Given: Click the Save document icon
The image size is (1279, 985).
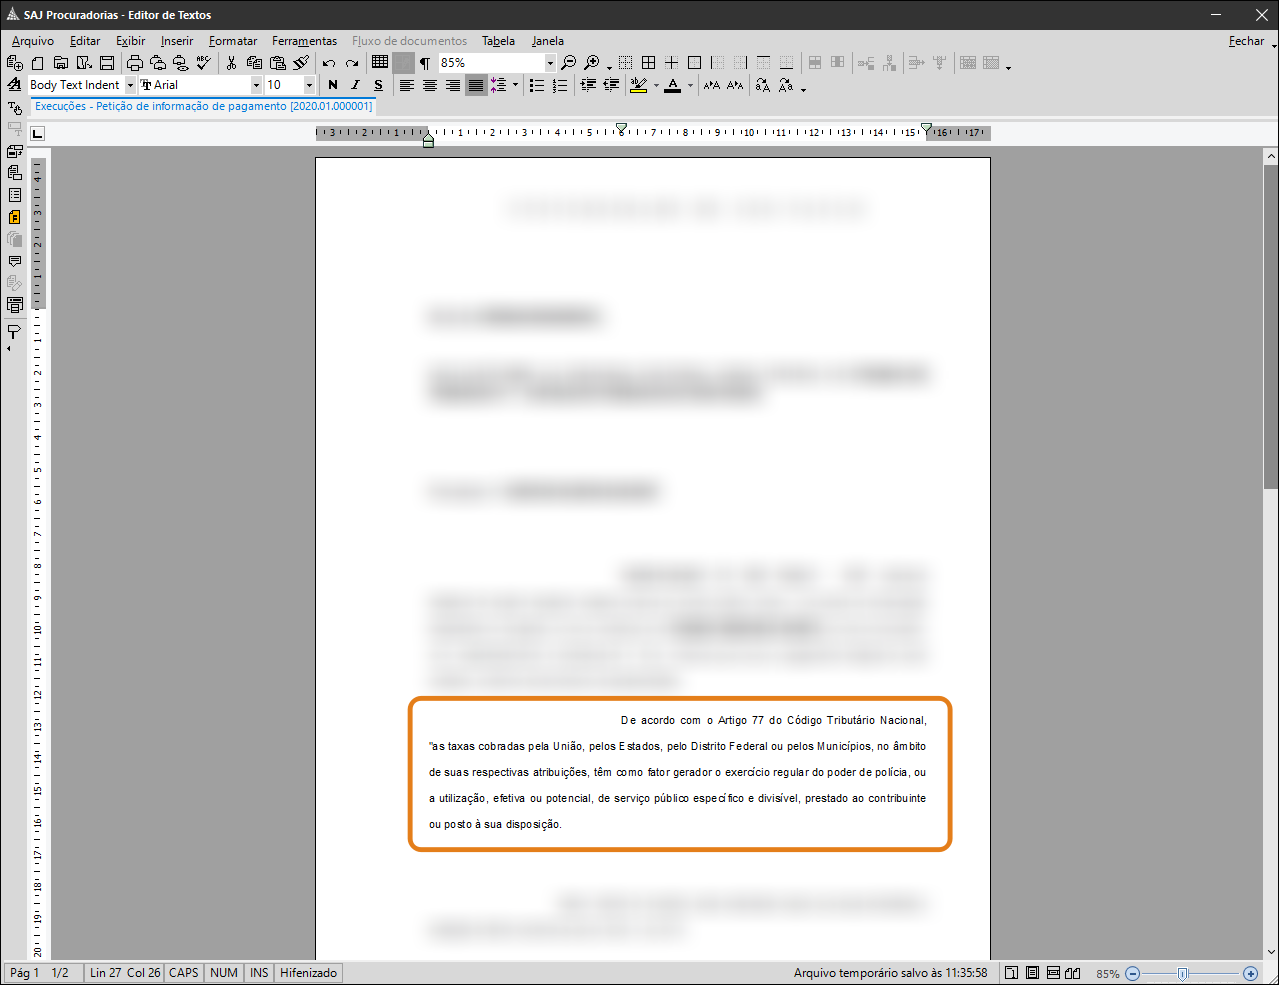Looking at the screenshot, I should tap(107, 63).
